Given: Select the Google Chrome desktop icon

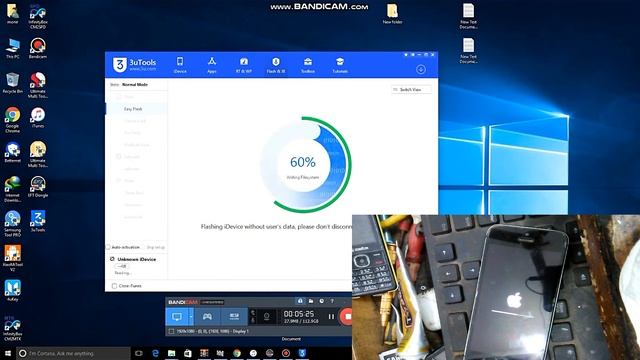Looking at the screenshot, I should pyautogui.click(x=13, y=120).
